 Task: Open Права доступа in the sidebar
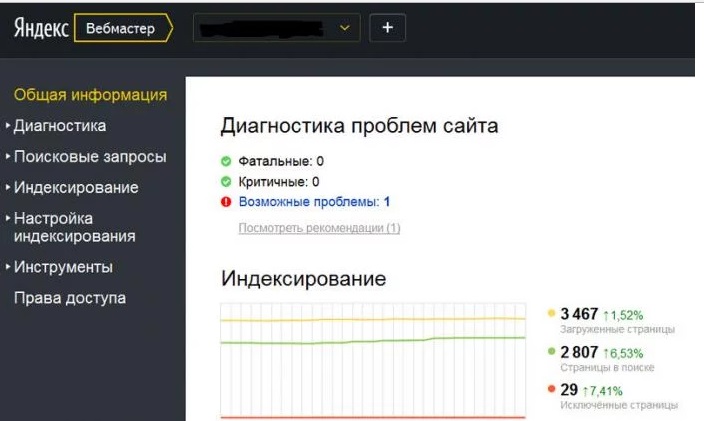click(x=70, y=298)
